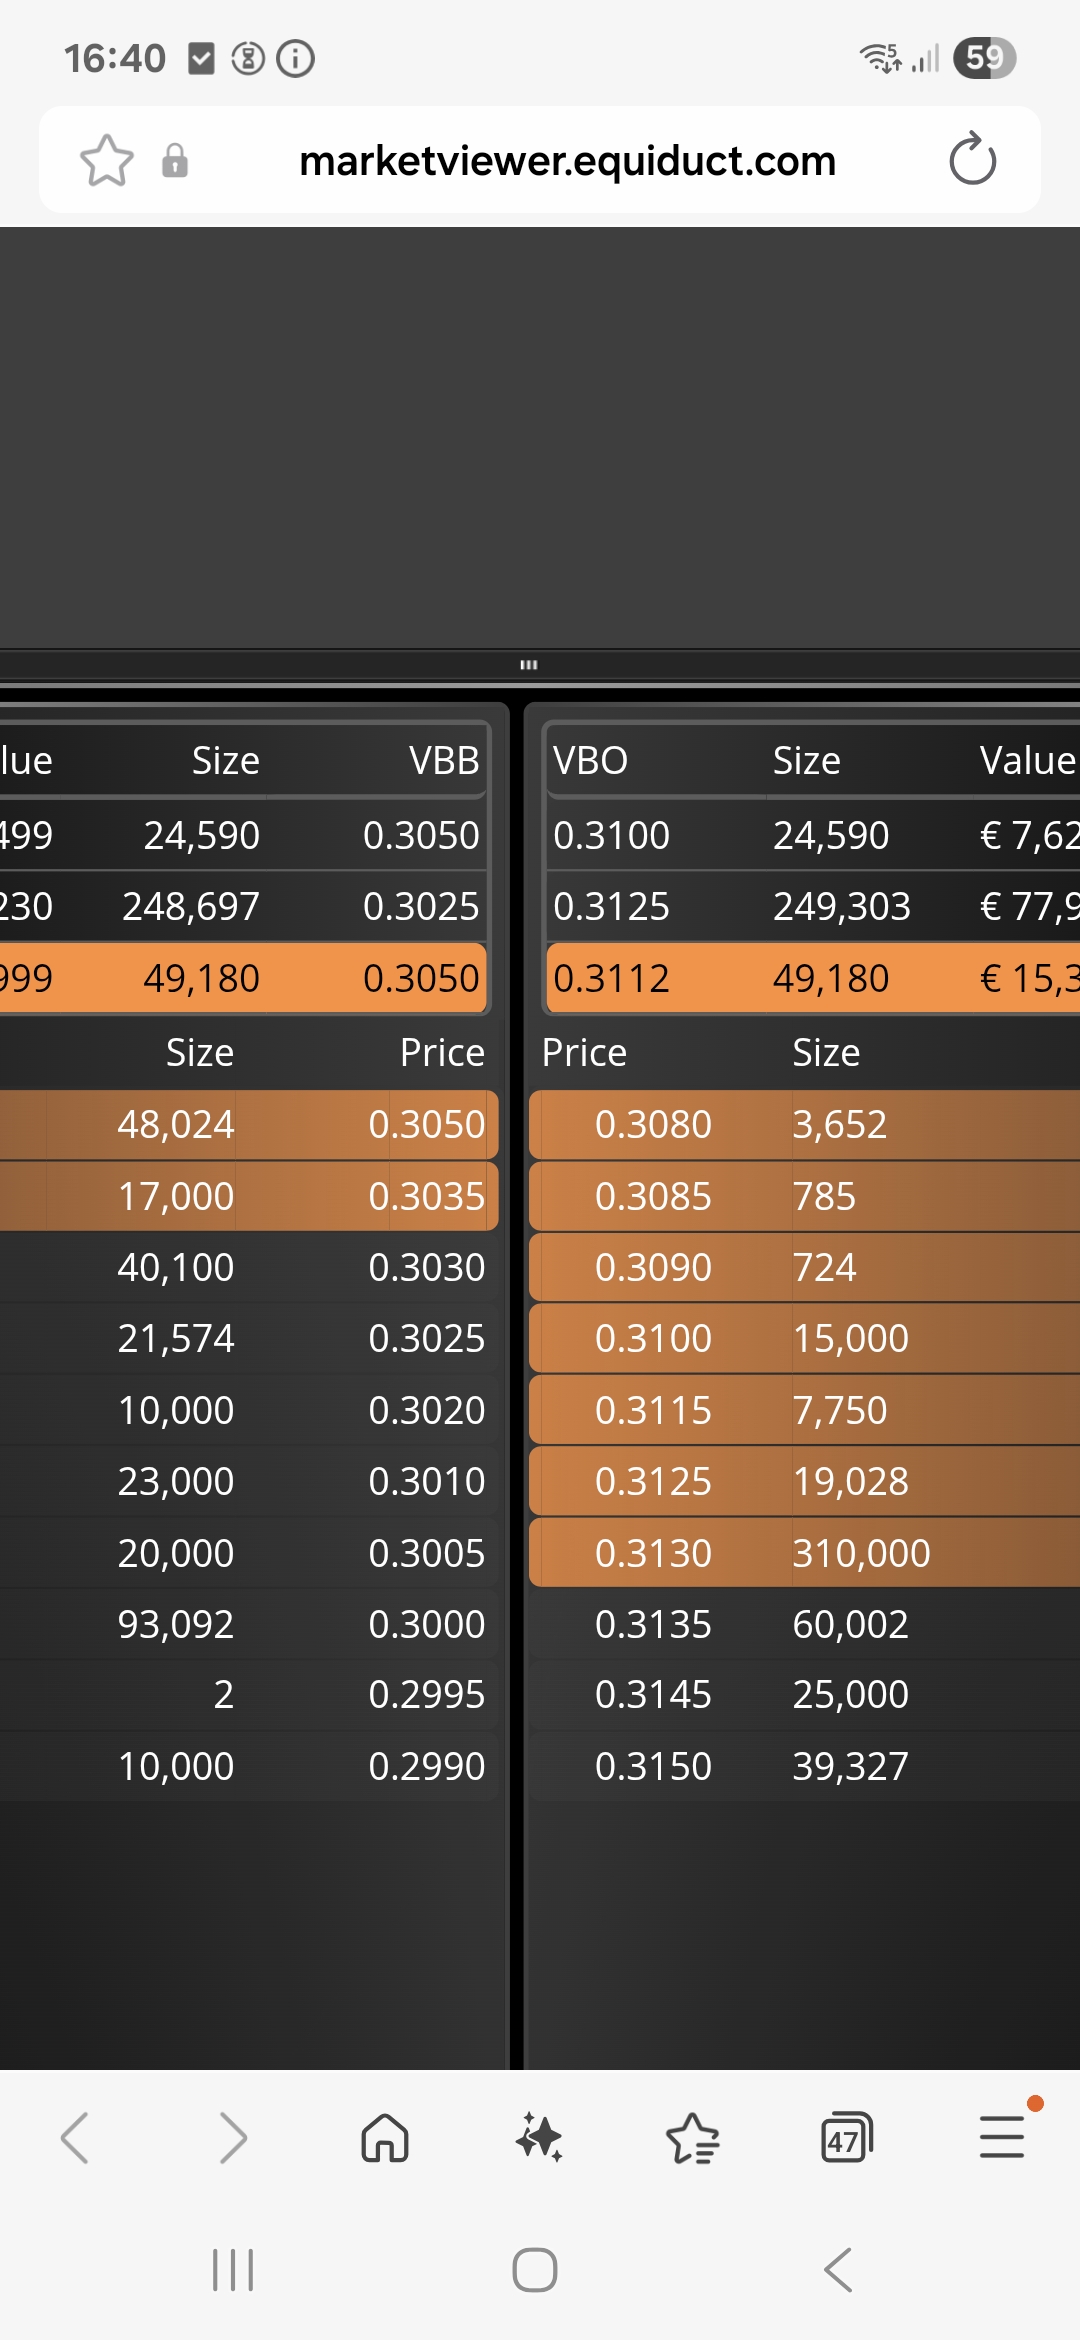Go forward with browser forward arrow
The height and width of the screenshot is (2340, 1080).
(232, 2138)
